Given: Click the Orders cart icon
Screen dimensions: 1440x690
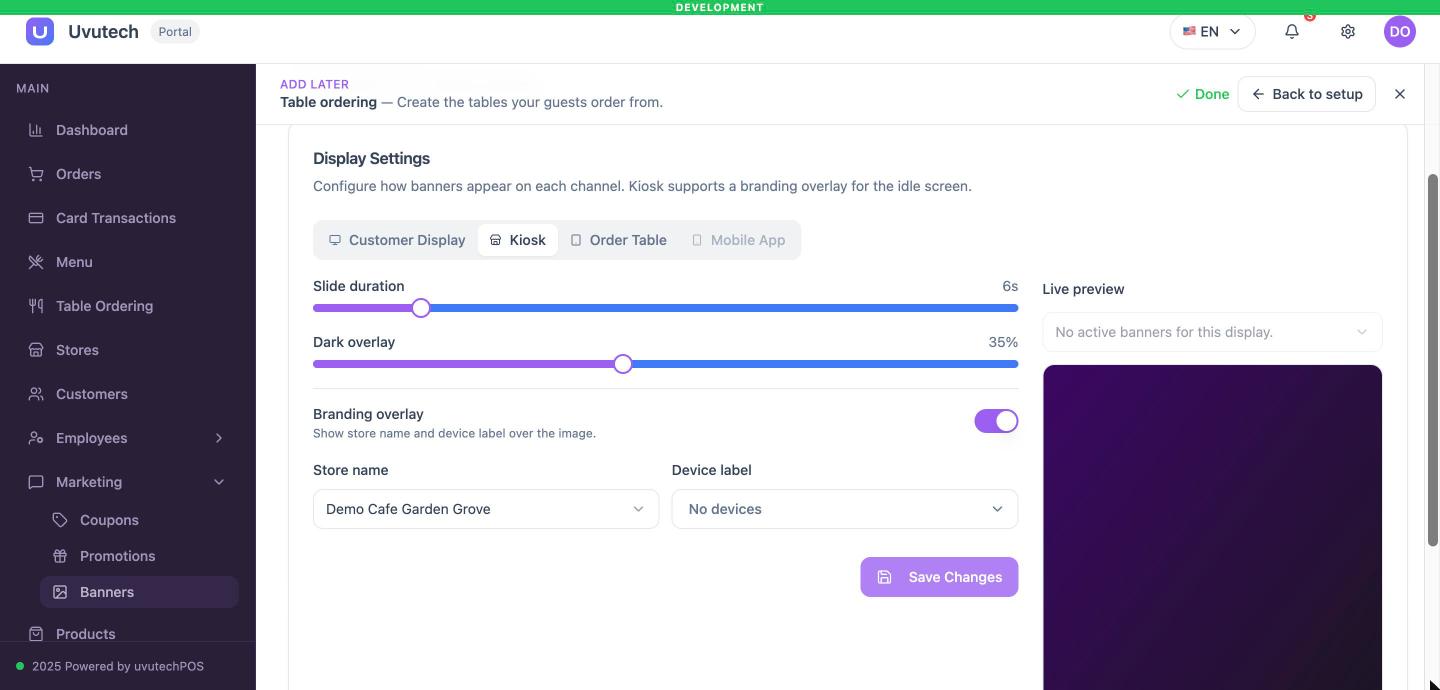Looking at the screenshot, I should tap(36, 174).
